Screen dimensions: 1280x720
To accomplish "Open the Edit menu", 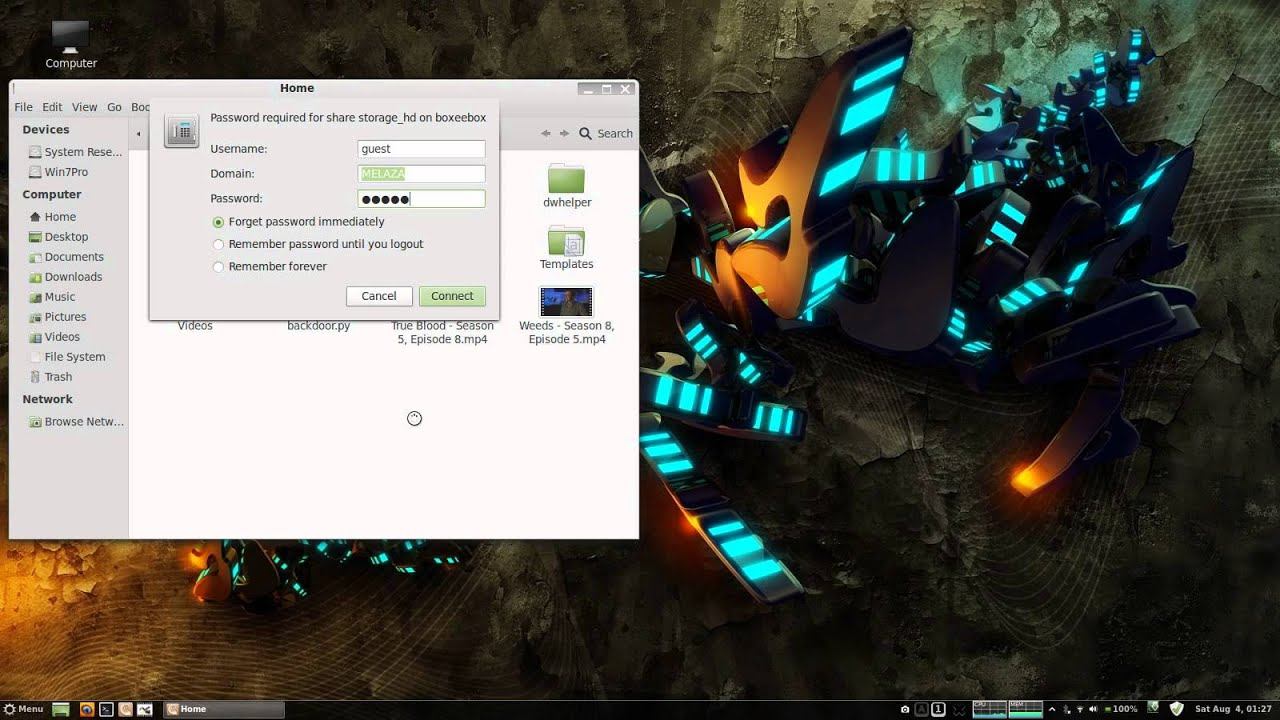I will (x=52, y=107).
